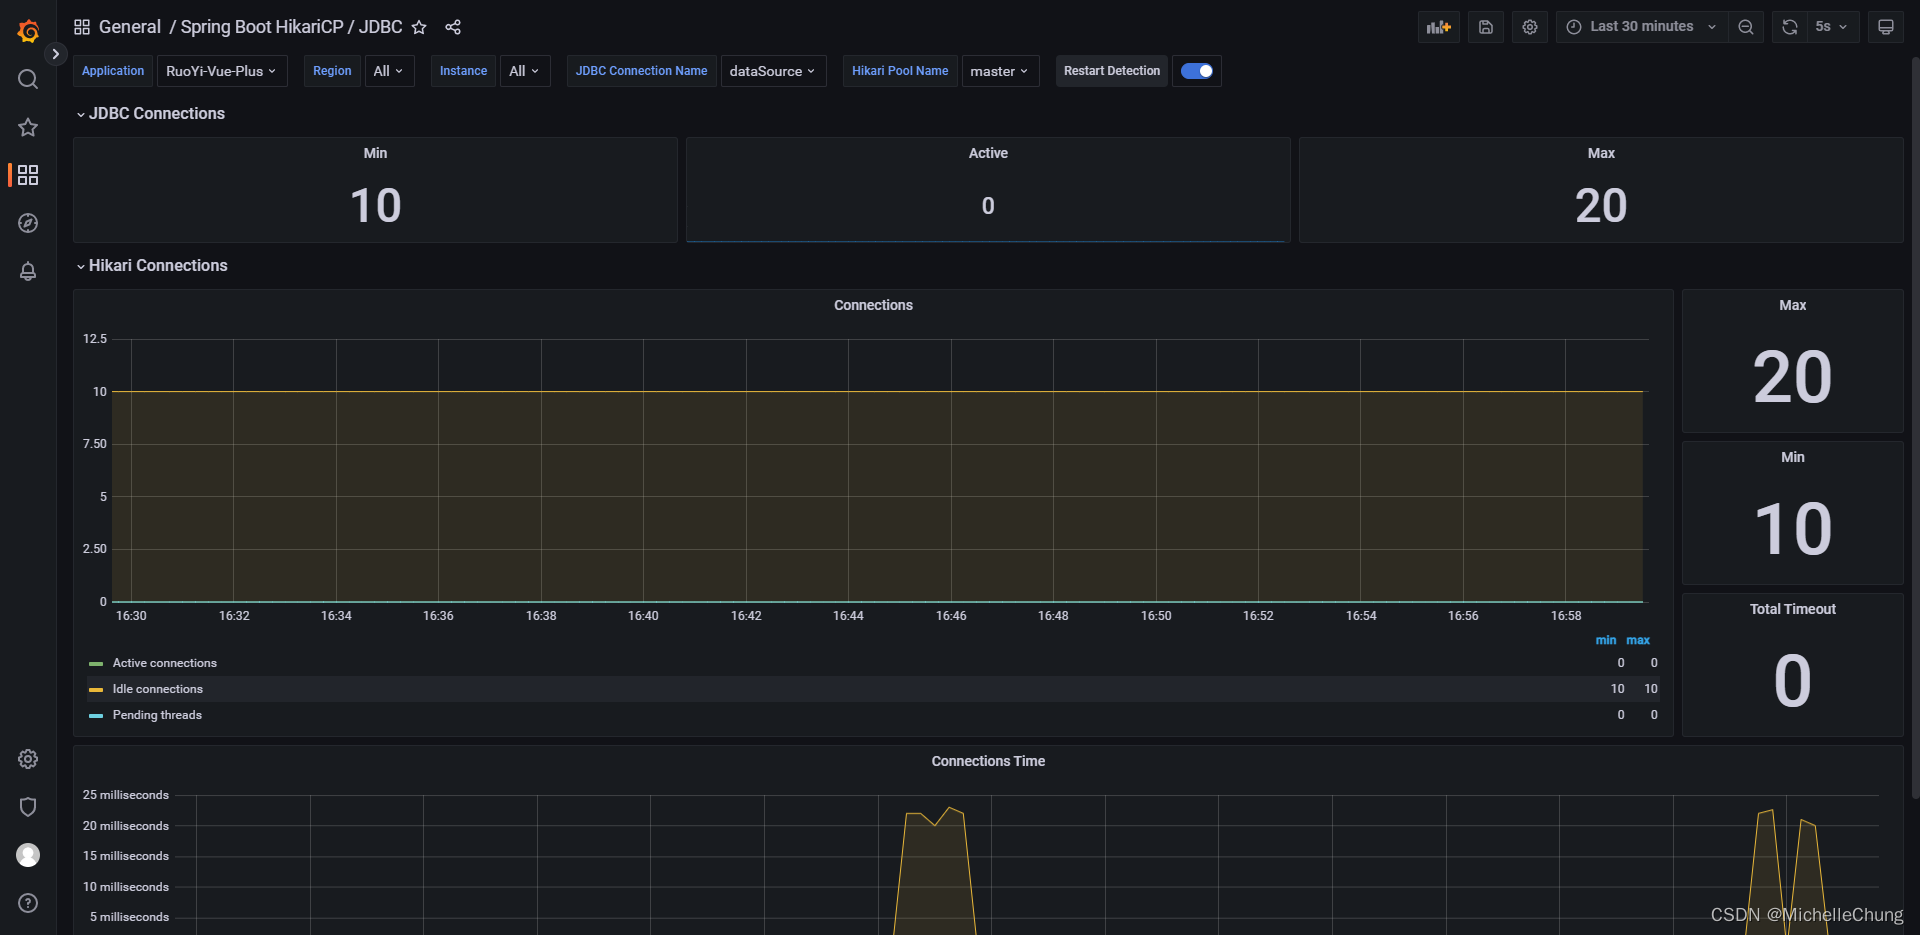Screen dimensions: 1920x935
Task: Open the Active panel title menu
Action: [988, 153]
